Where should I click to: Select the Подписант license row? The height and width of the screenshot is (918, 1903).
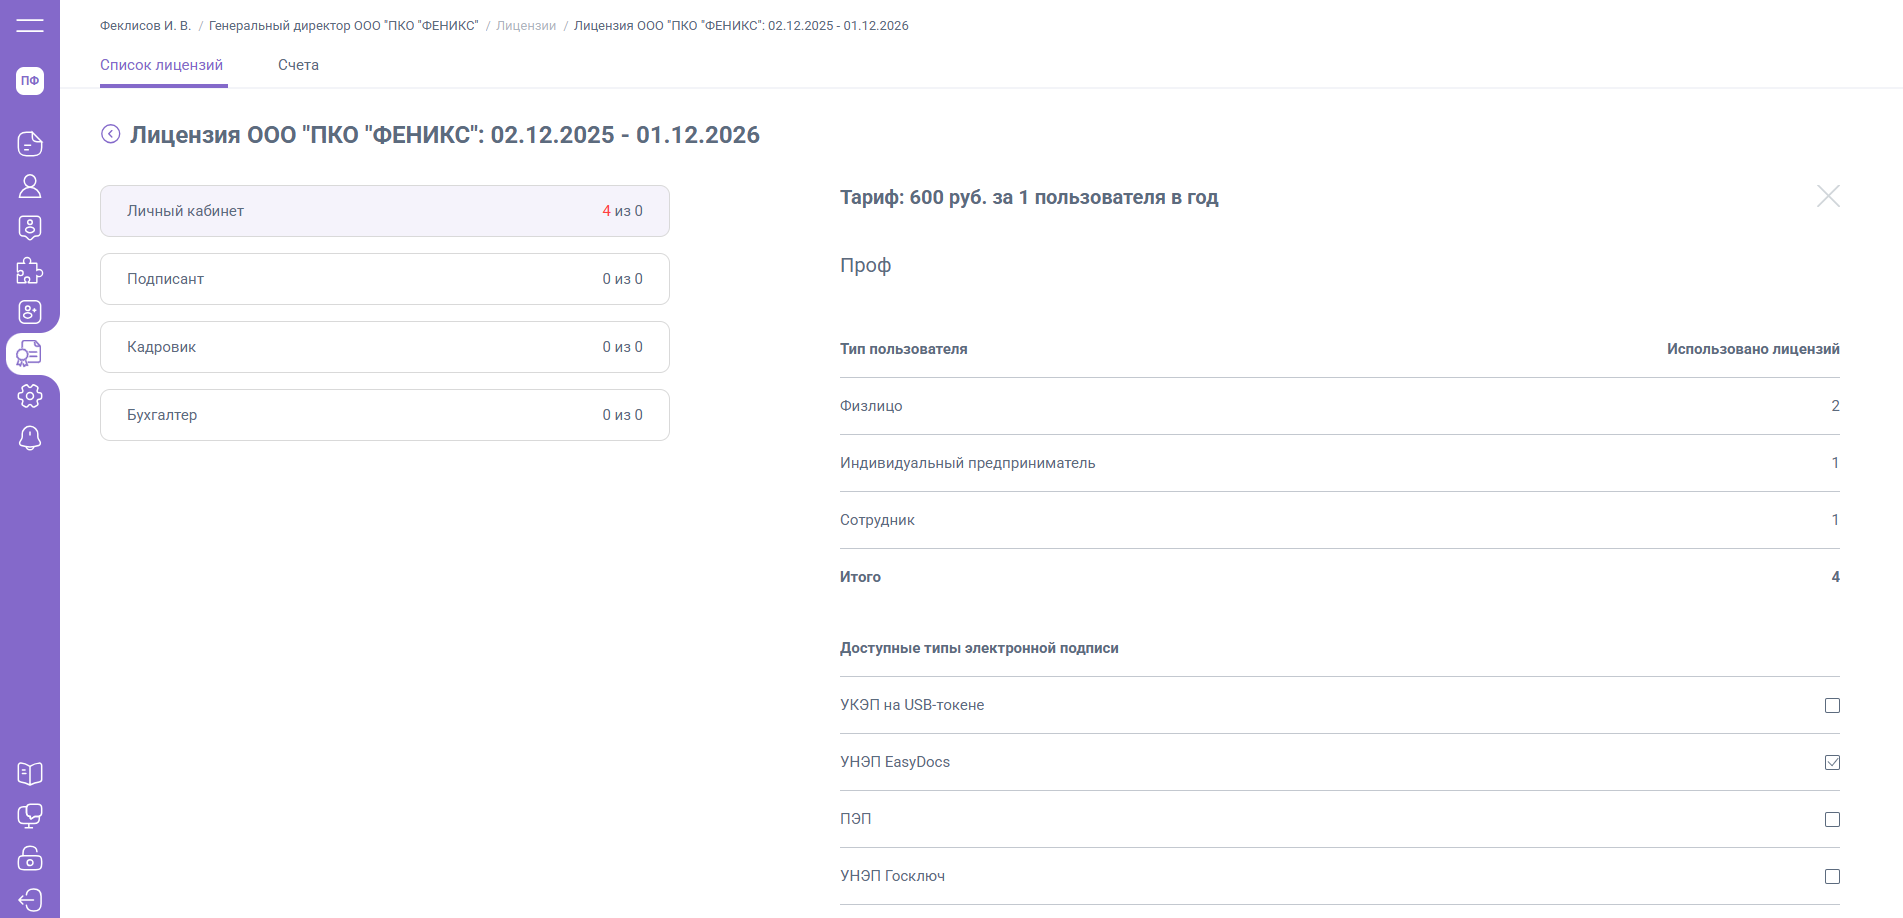point(385,279)
